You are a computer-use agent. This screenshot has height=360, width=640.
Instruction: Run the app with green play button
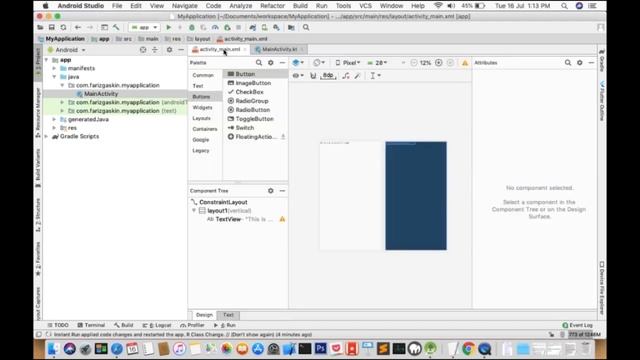click(169, 27)
